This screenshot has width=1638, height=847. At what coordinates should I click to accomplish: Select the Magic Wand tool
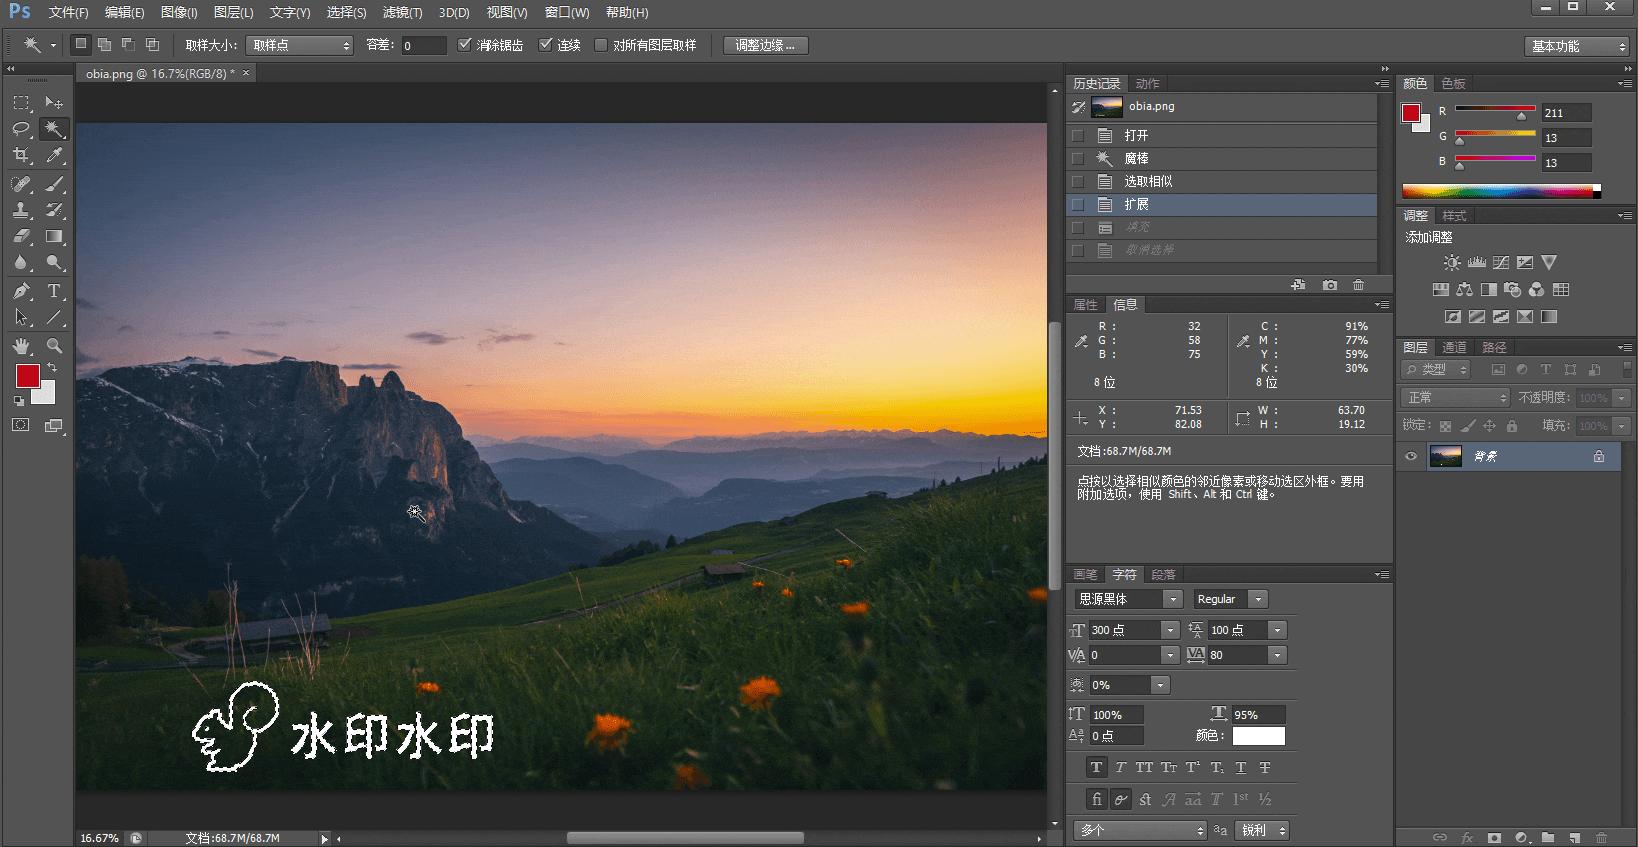pyautogui.click(x=54, y=129)
